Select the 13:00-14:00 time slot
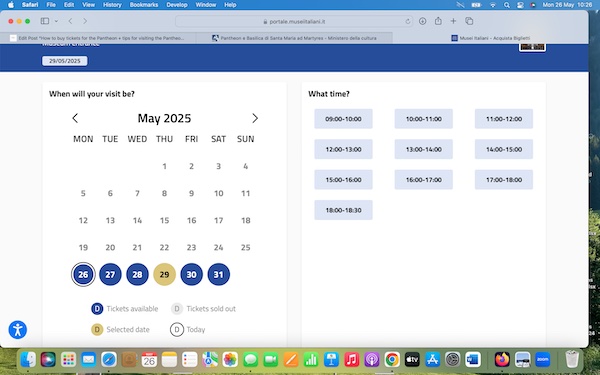Image resolution: width=600 pixels, height=375 pixels. click(424, 149)
